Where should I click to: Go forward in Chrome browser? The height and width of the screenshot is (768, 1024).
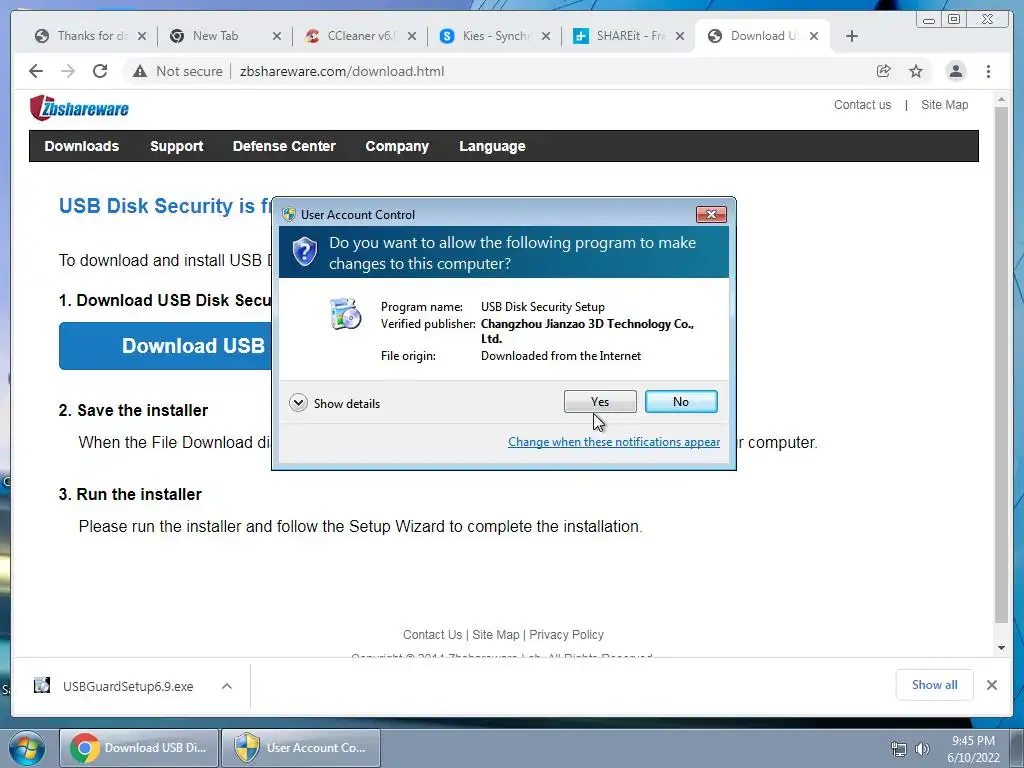click(68, 71)
